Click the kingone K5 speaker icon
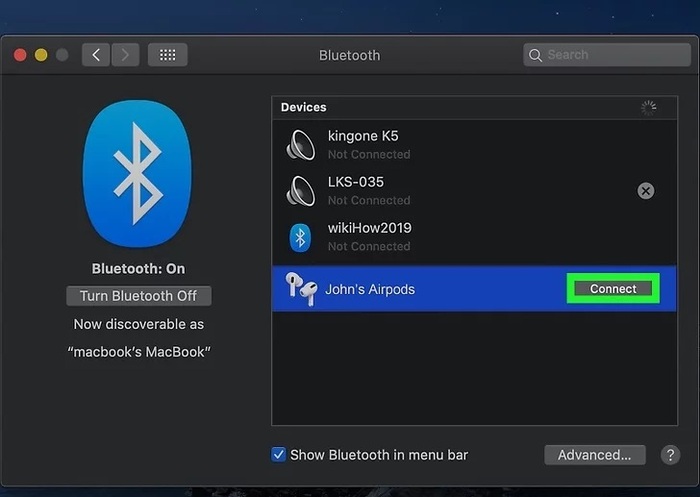This screenshot has width=700, height=497. coord(300,145)
